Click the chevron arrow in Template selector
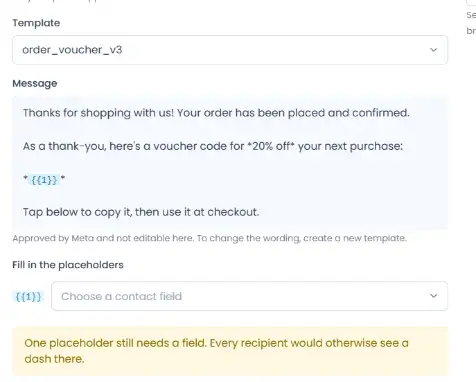The image size is (476, 382). 433,50
